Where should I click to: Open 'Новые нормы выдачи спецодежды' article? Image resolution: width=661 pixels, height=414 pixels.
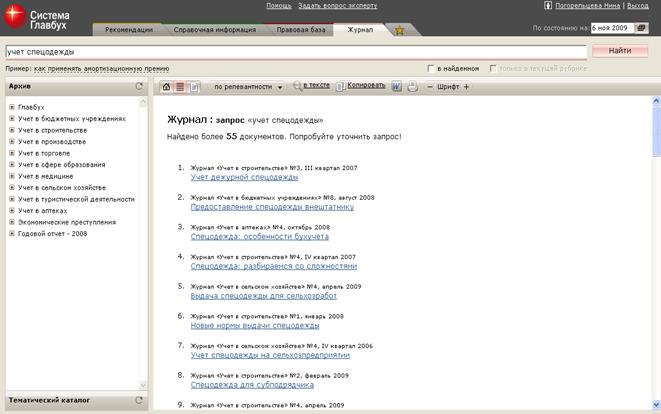pyautogui.click(x=255, y=325)
